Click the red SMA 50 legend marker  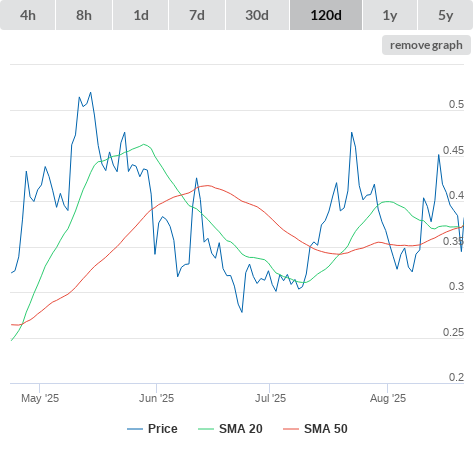[291, 429]
